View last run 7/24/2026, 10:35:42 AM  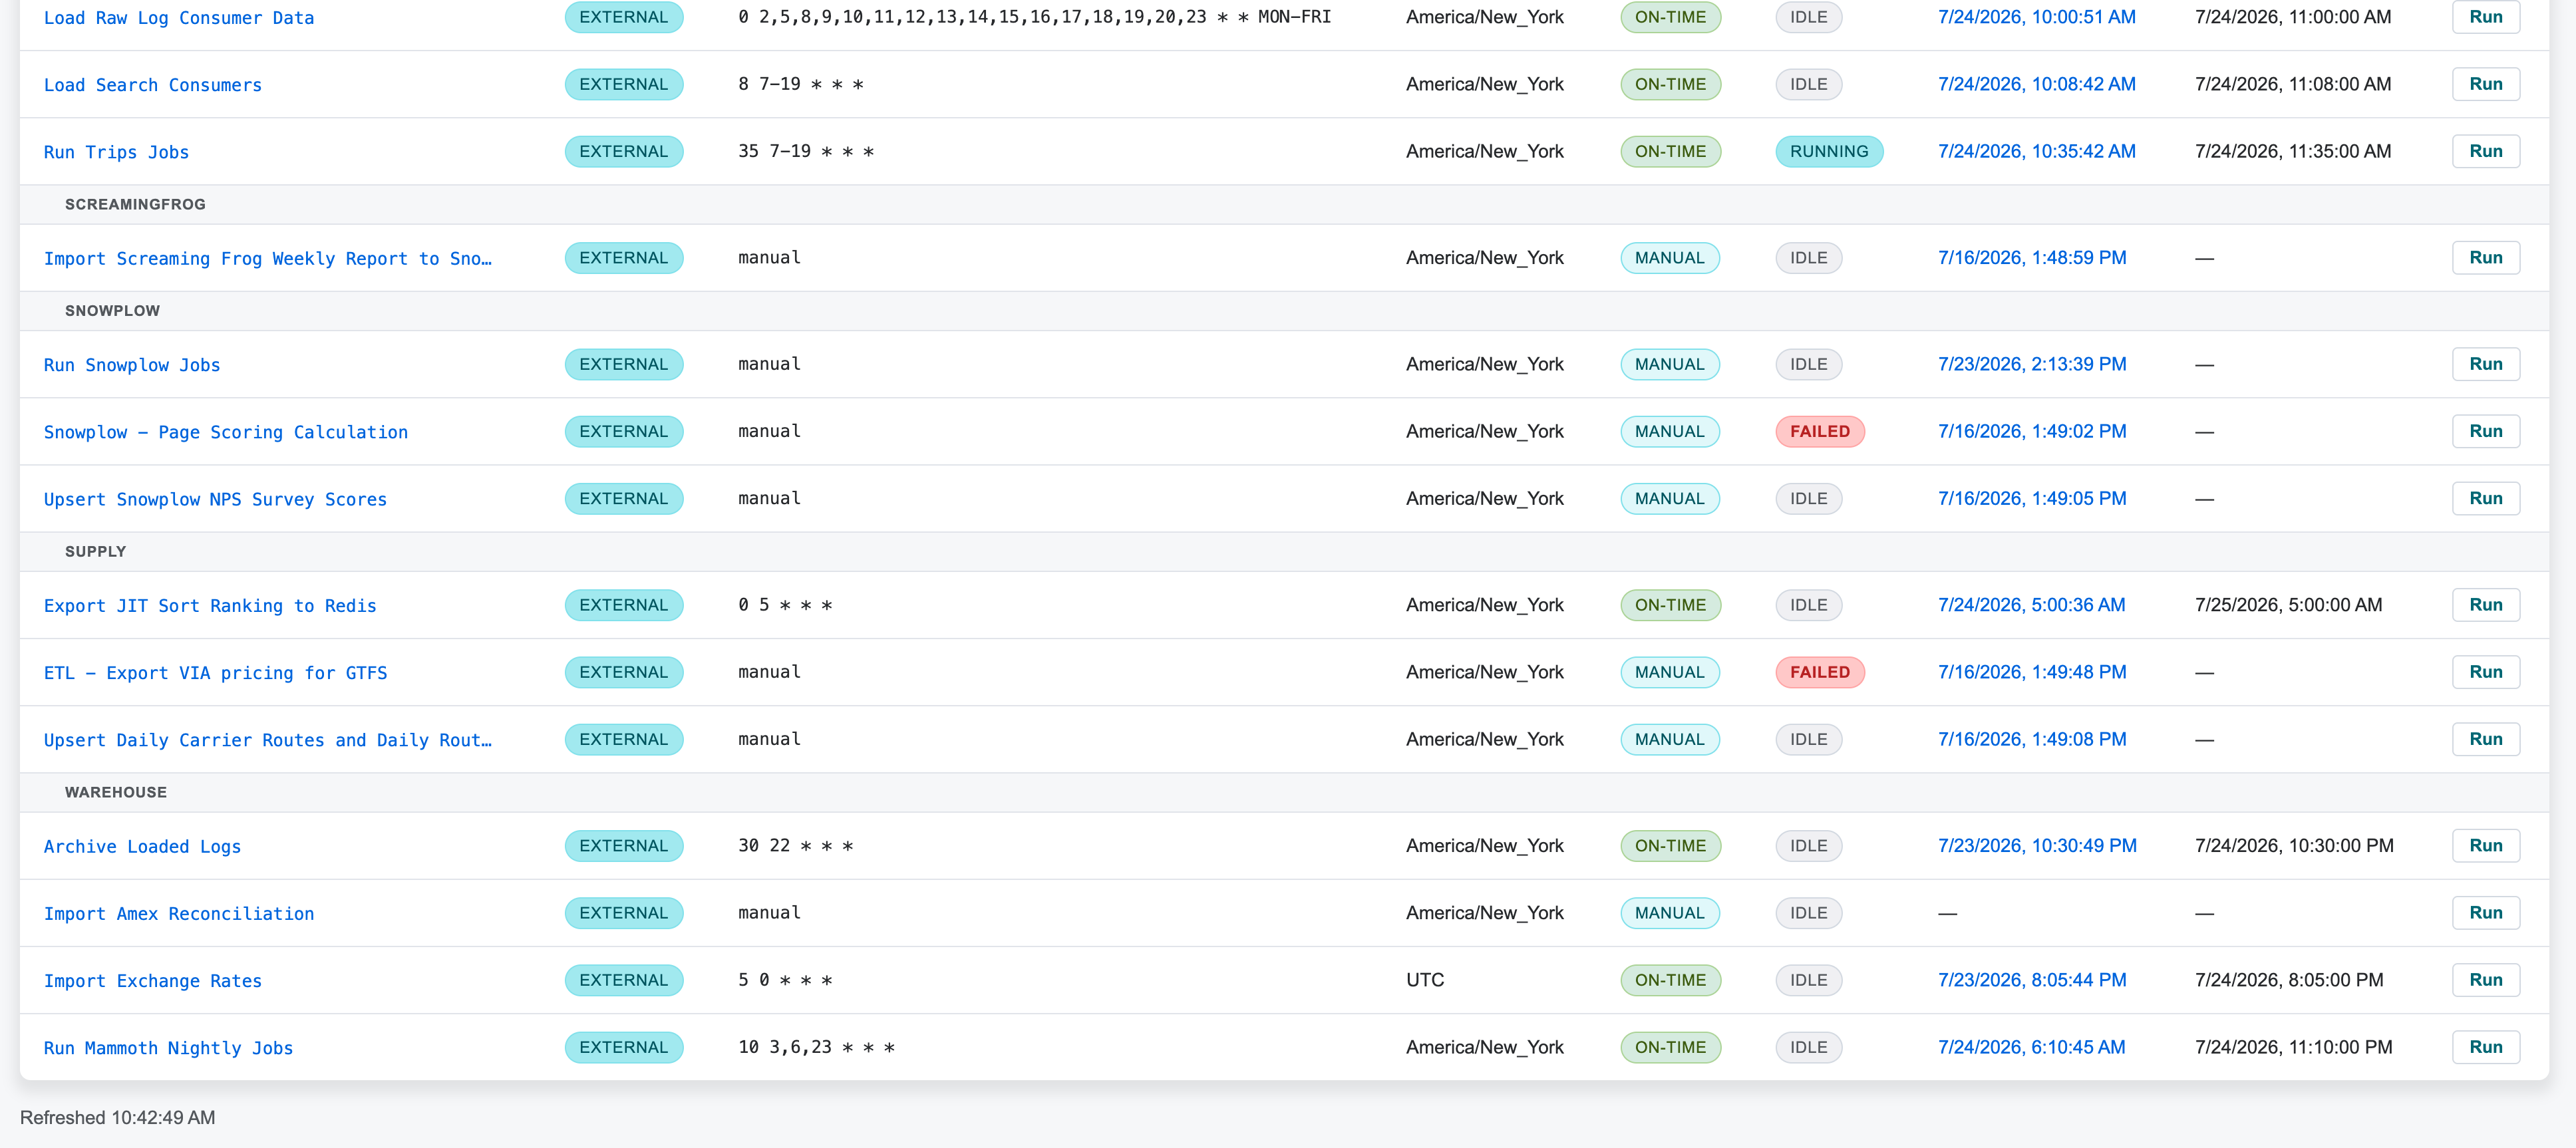2036,151
